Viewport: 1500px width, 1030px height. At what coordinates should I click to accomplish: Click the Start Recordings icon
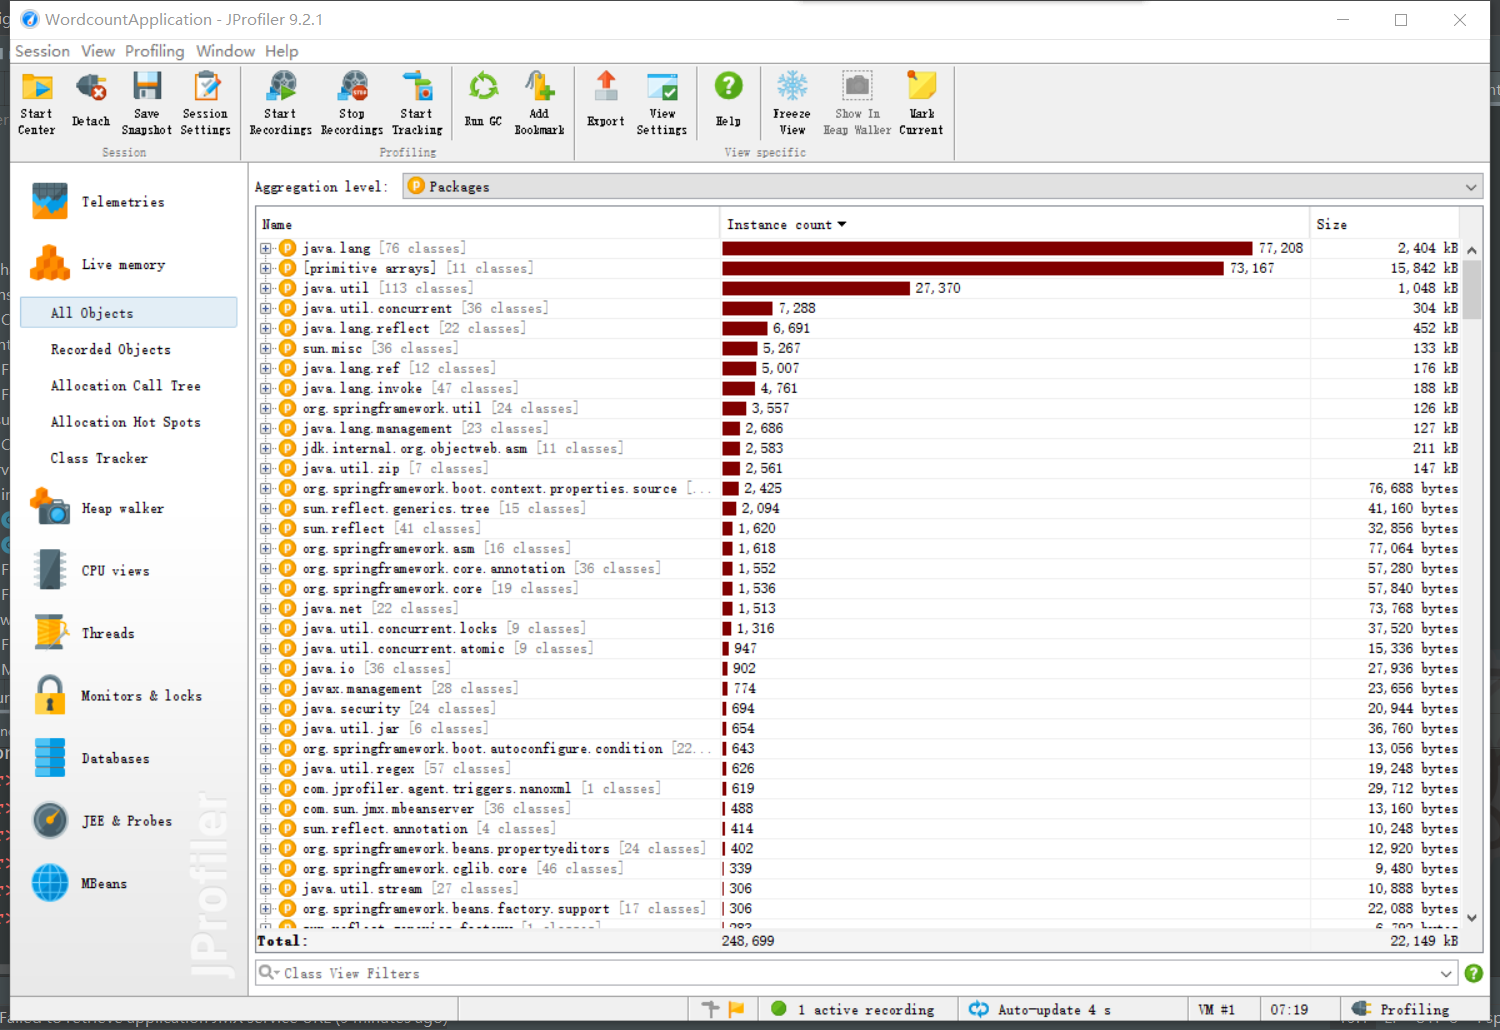(281, 103)
